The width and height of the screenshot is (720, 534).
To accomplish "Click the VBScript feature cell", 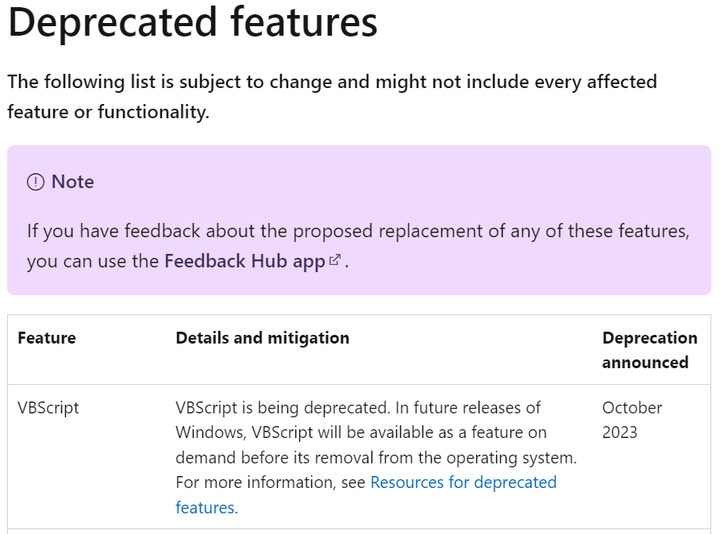I will coord(48,408).
